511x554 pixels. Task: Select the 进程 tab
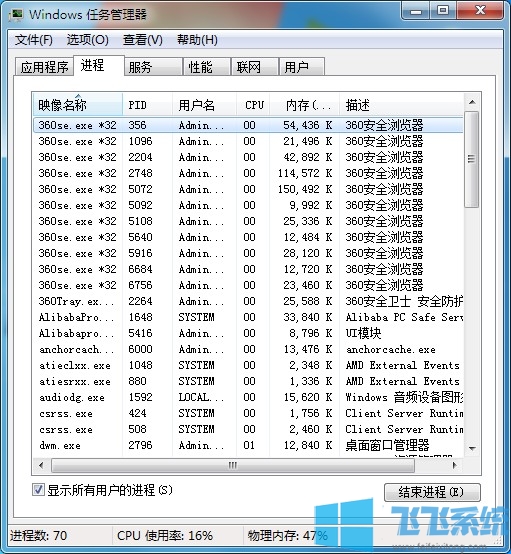tap(99, 65)
